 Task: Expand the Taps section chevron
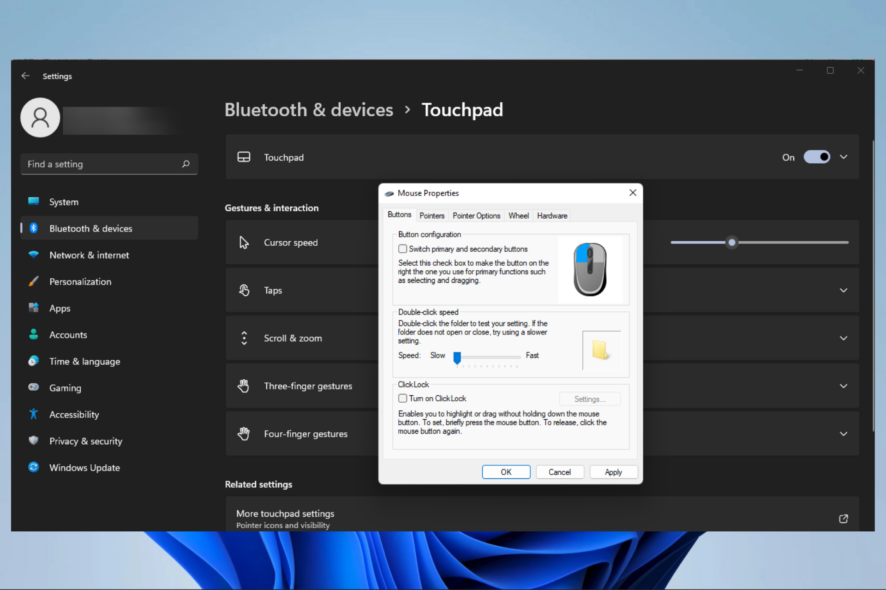[x=844, y=290]
